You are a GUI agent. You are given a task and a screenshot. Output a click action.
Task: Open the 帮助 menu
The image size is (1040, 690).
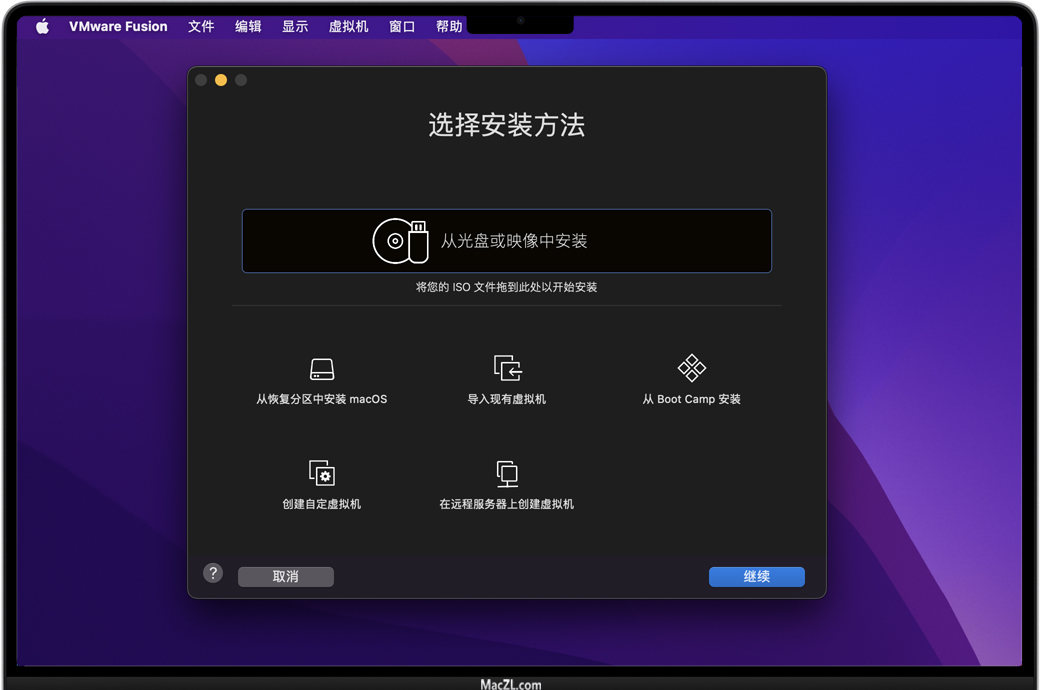click(x=449, y=27)
